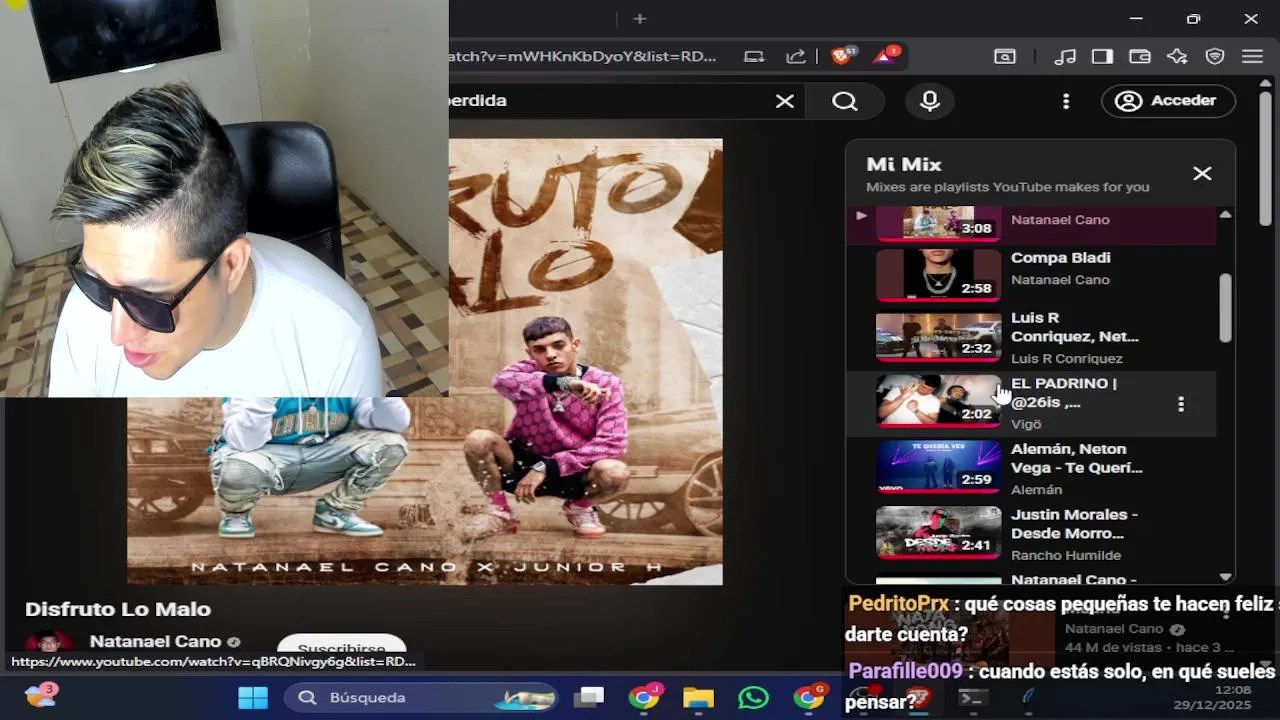Screen dimensions: 1280x720
Task: Clear the YouTube search text
Action: [x=785, y=101]
